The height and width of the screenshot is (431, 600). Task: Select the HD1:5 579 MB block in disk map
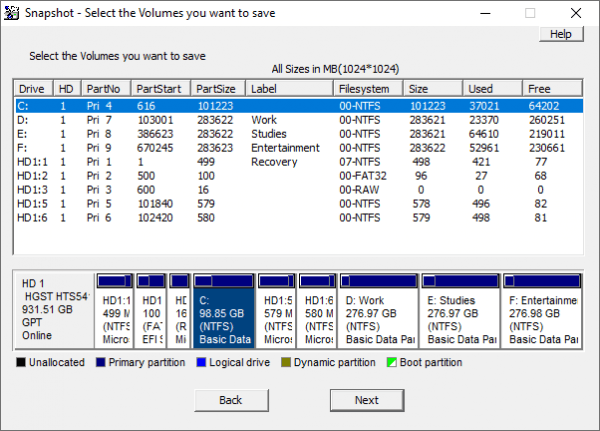pyautogui.click(x=277, y=310)
